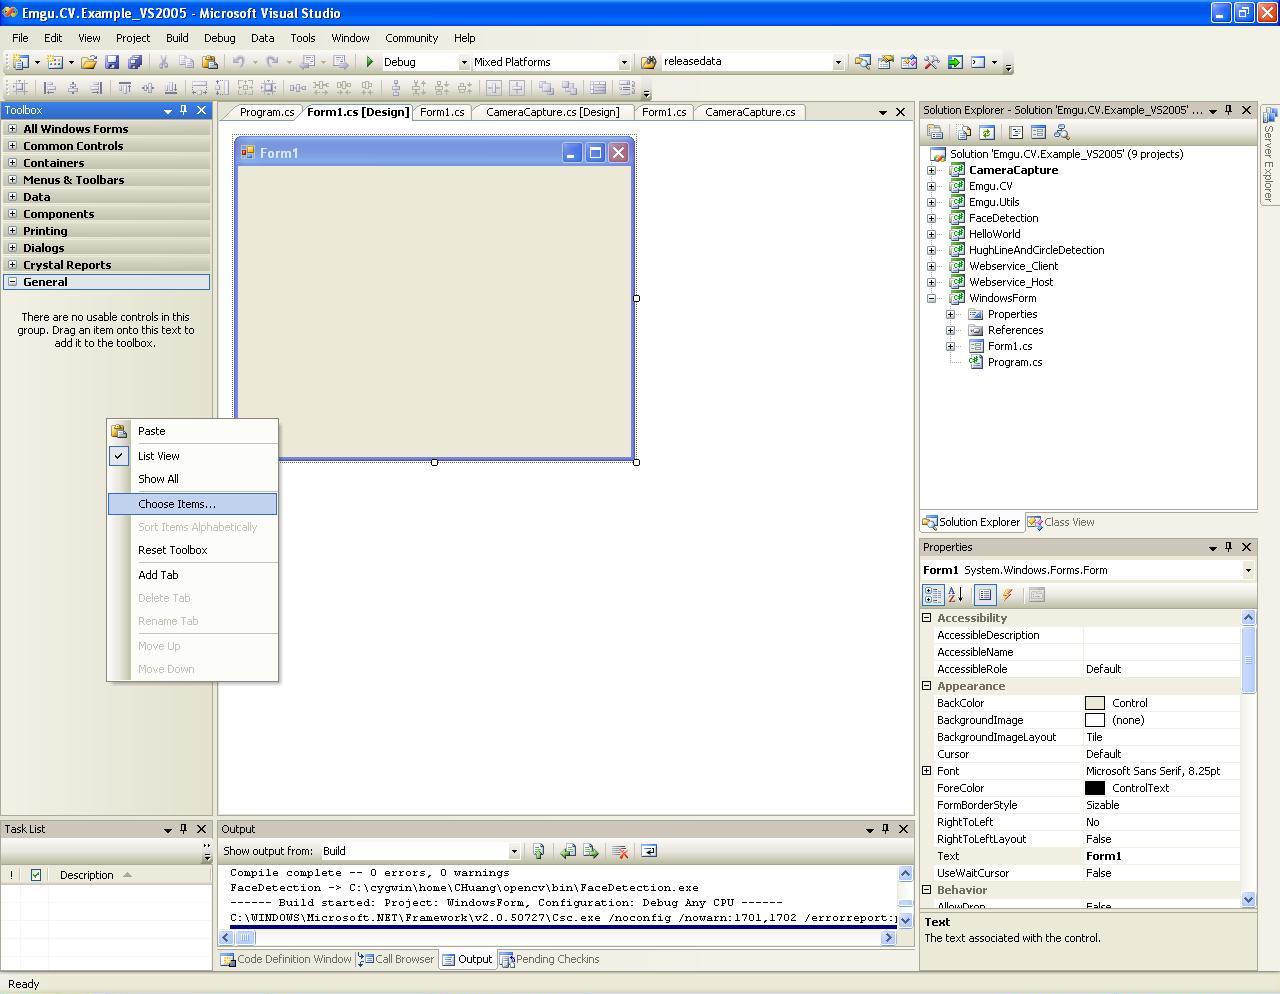Toggle auto-hide pin on Solution Explorer
The image size is (1280, 994).
(x=1229, y=110)
